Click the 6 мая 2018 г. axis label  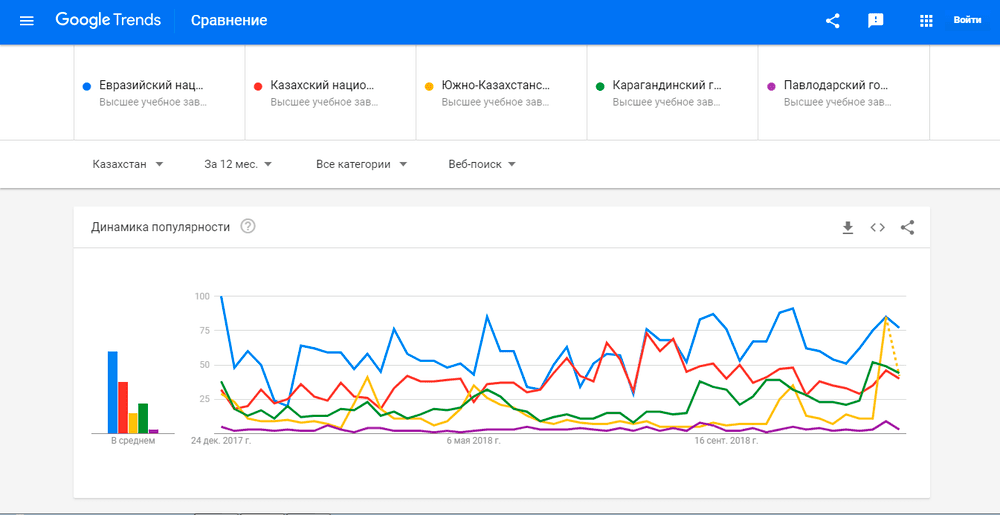[473, 440]
